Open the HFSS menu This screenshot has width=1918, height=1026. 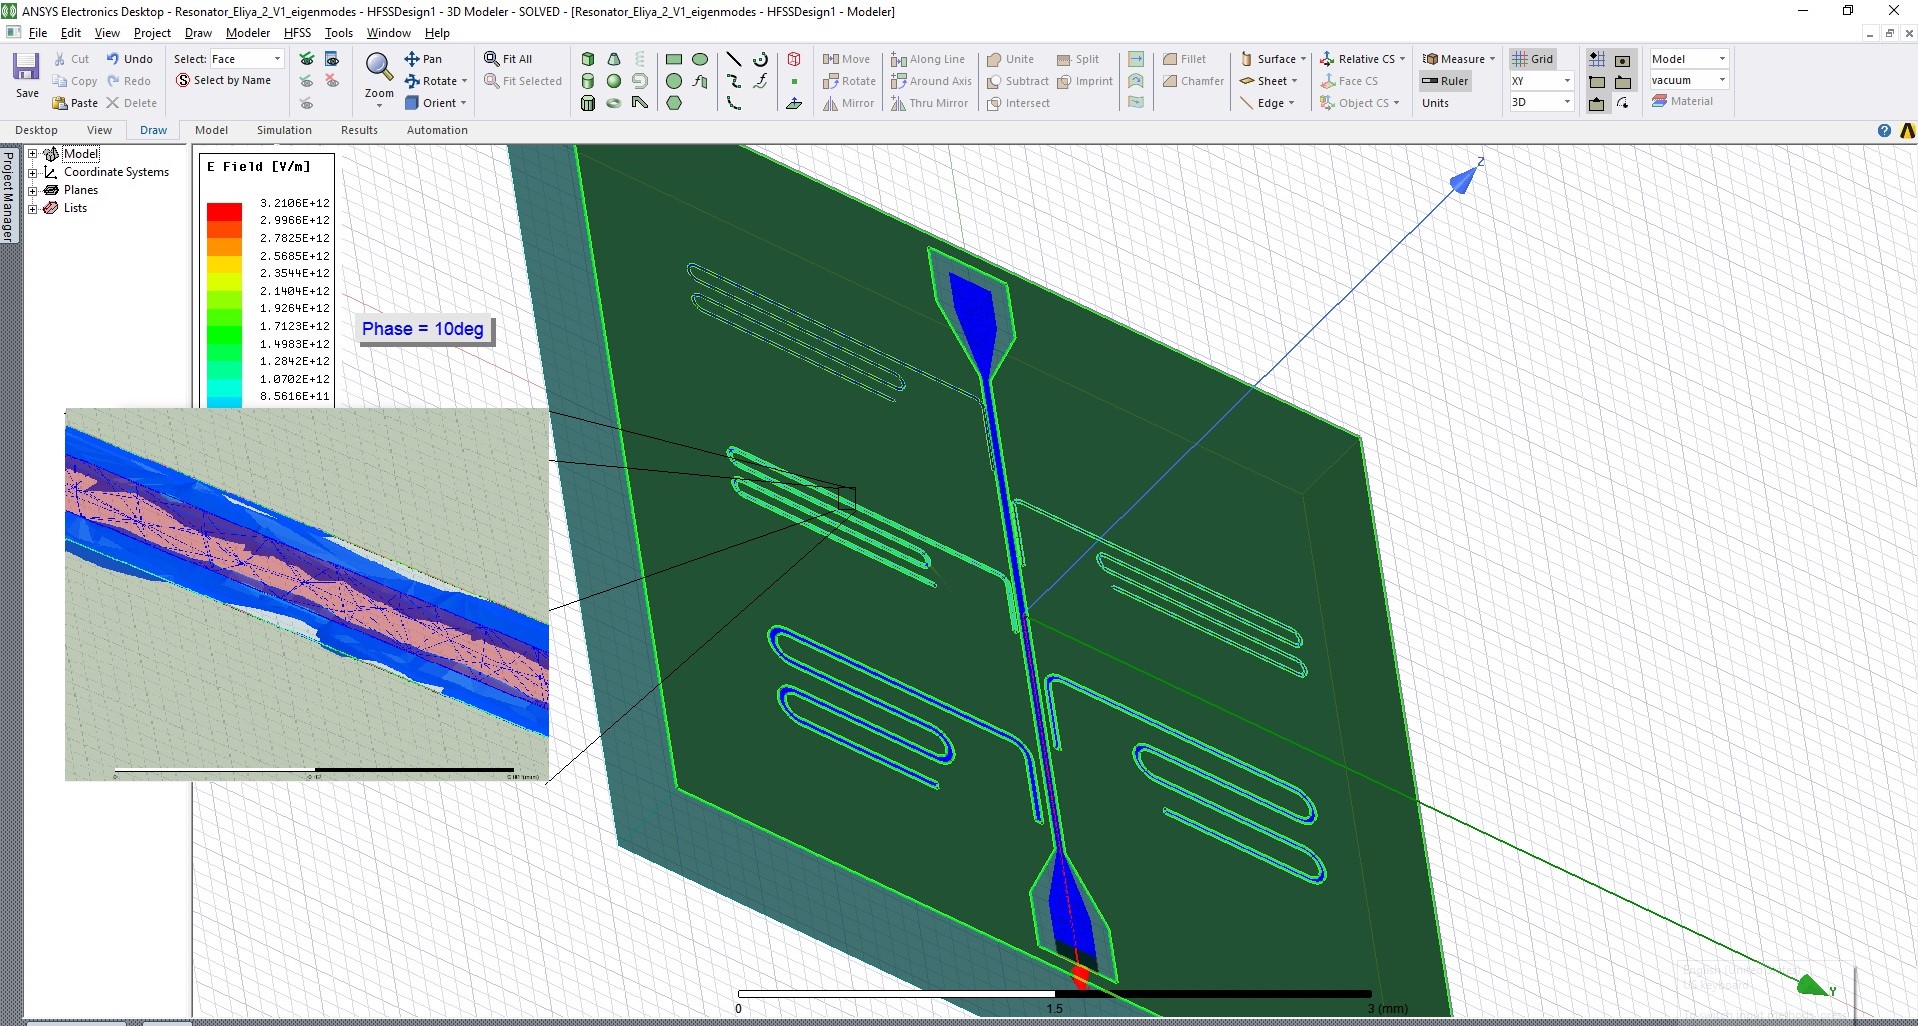(x=297, y=33)
